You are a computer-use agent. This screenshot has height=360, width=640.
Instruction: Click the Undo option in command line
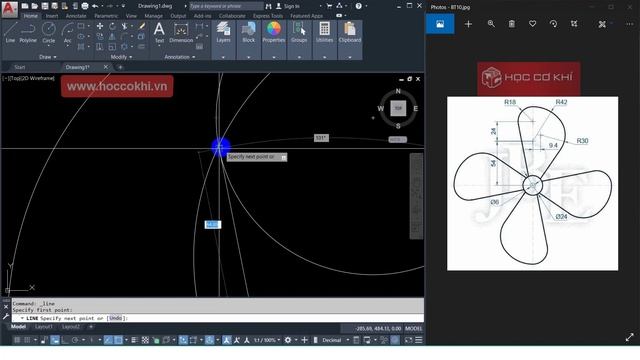(116, 318)
